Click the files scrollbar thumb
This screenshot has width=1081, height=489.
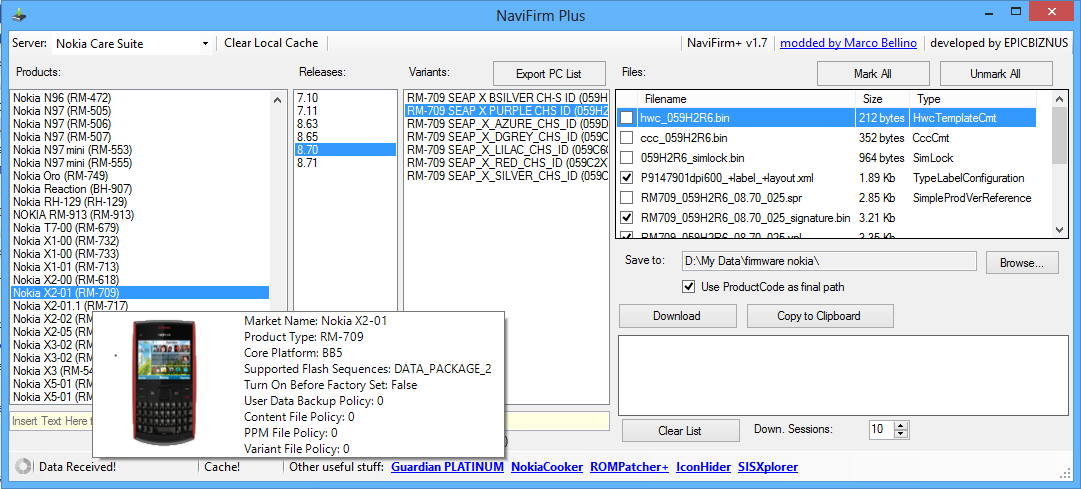click(x=1060, y=136)
